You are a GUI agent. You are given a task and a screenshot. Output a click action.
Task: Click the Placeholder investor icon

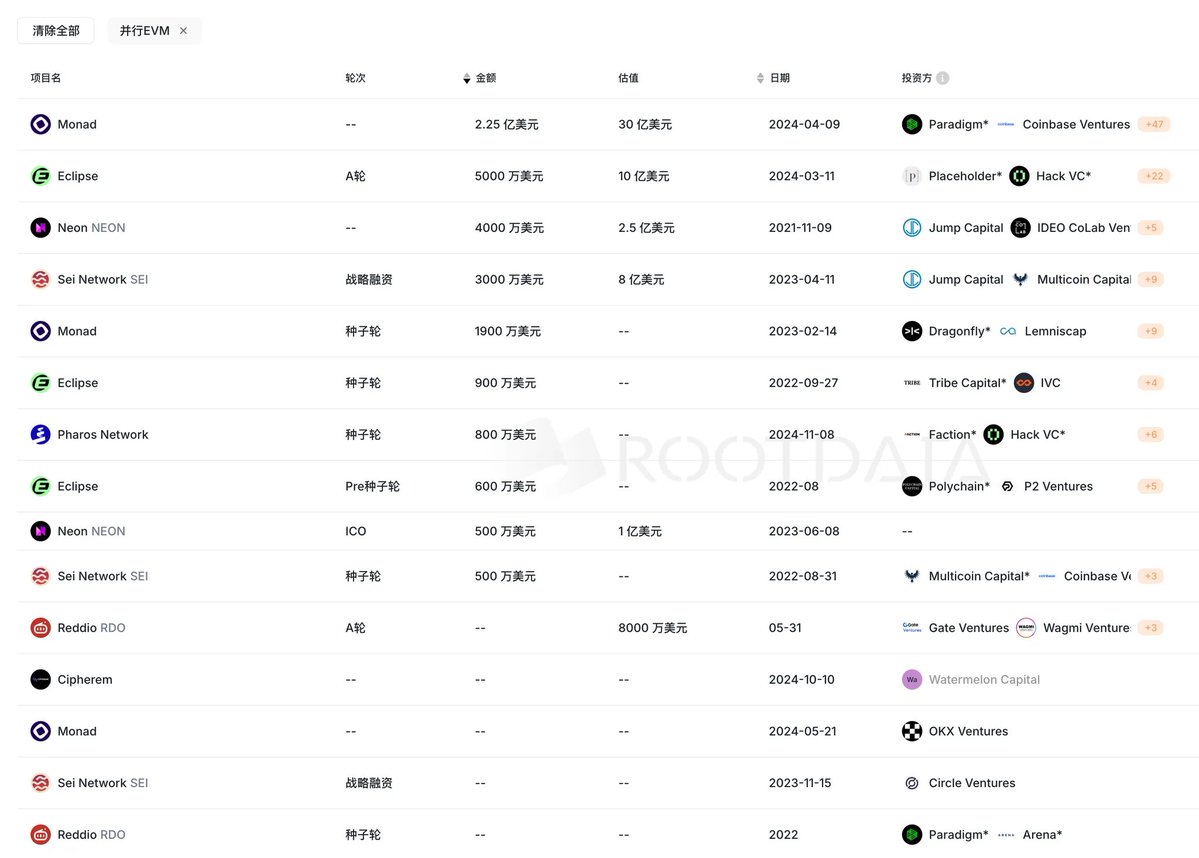(911, 176)
